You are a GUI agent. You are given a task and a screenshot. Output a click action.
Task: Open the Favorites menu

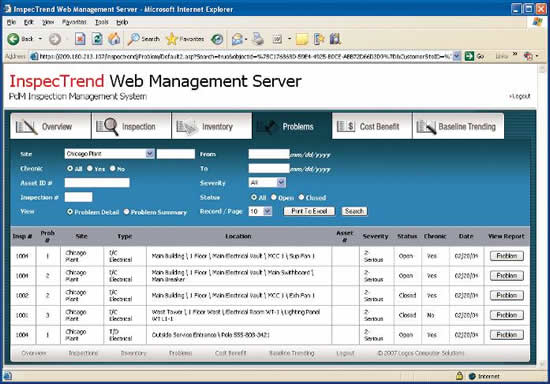(74, 22)
